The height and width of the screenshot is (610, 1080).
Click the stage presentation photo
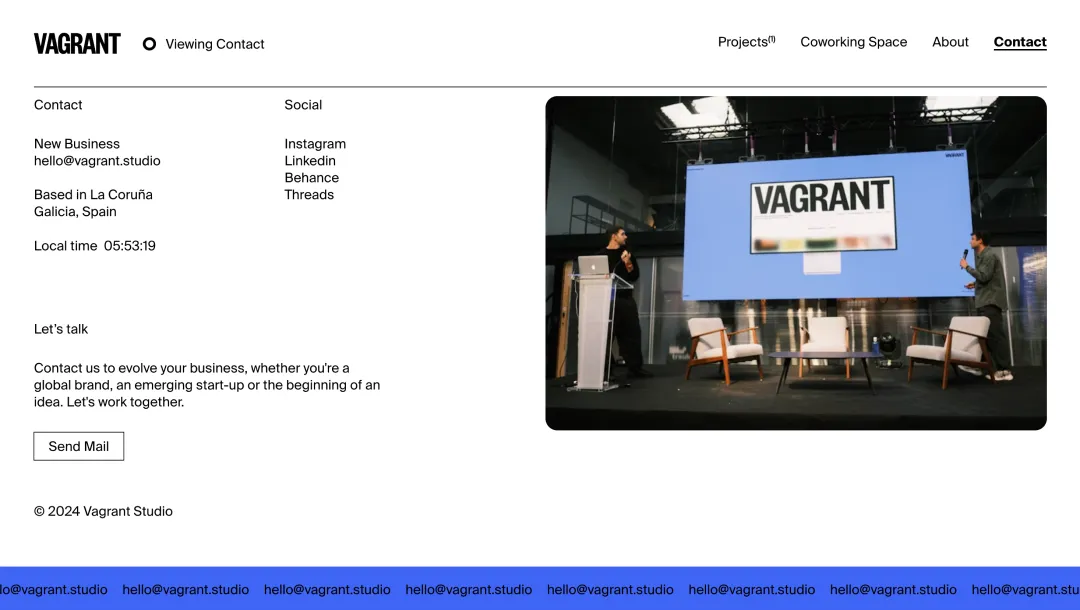[x=795, y=263]
